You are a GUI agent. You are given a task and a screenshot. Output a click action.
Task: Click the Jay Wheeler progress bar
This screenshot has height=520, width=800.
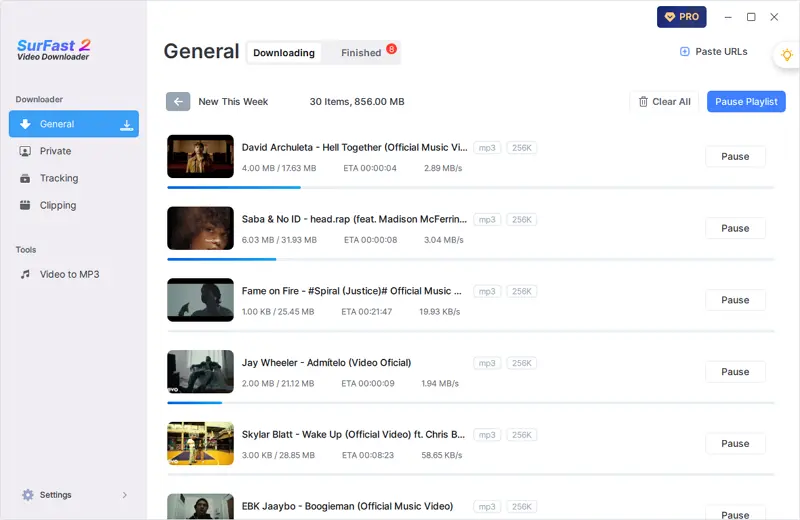pyautogui.click(x=470, y=403)
